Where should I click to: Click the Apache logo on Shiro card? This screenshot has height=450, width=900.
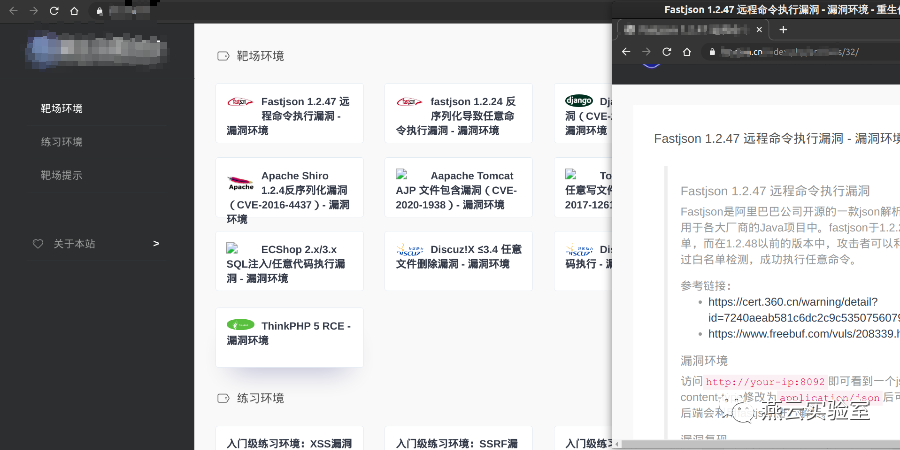click(240, 183)
